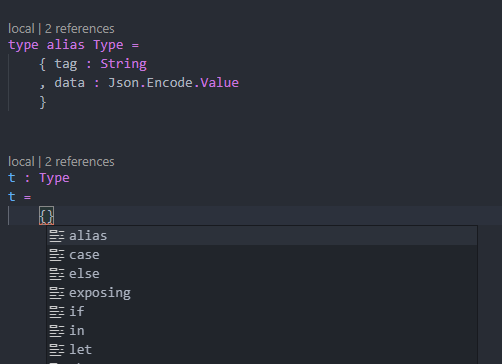This screenshot has height=364, width=502.
Task: Click the Json.Encode.Value type reference
Action: coord(173,83)
